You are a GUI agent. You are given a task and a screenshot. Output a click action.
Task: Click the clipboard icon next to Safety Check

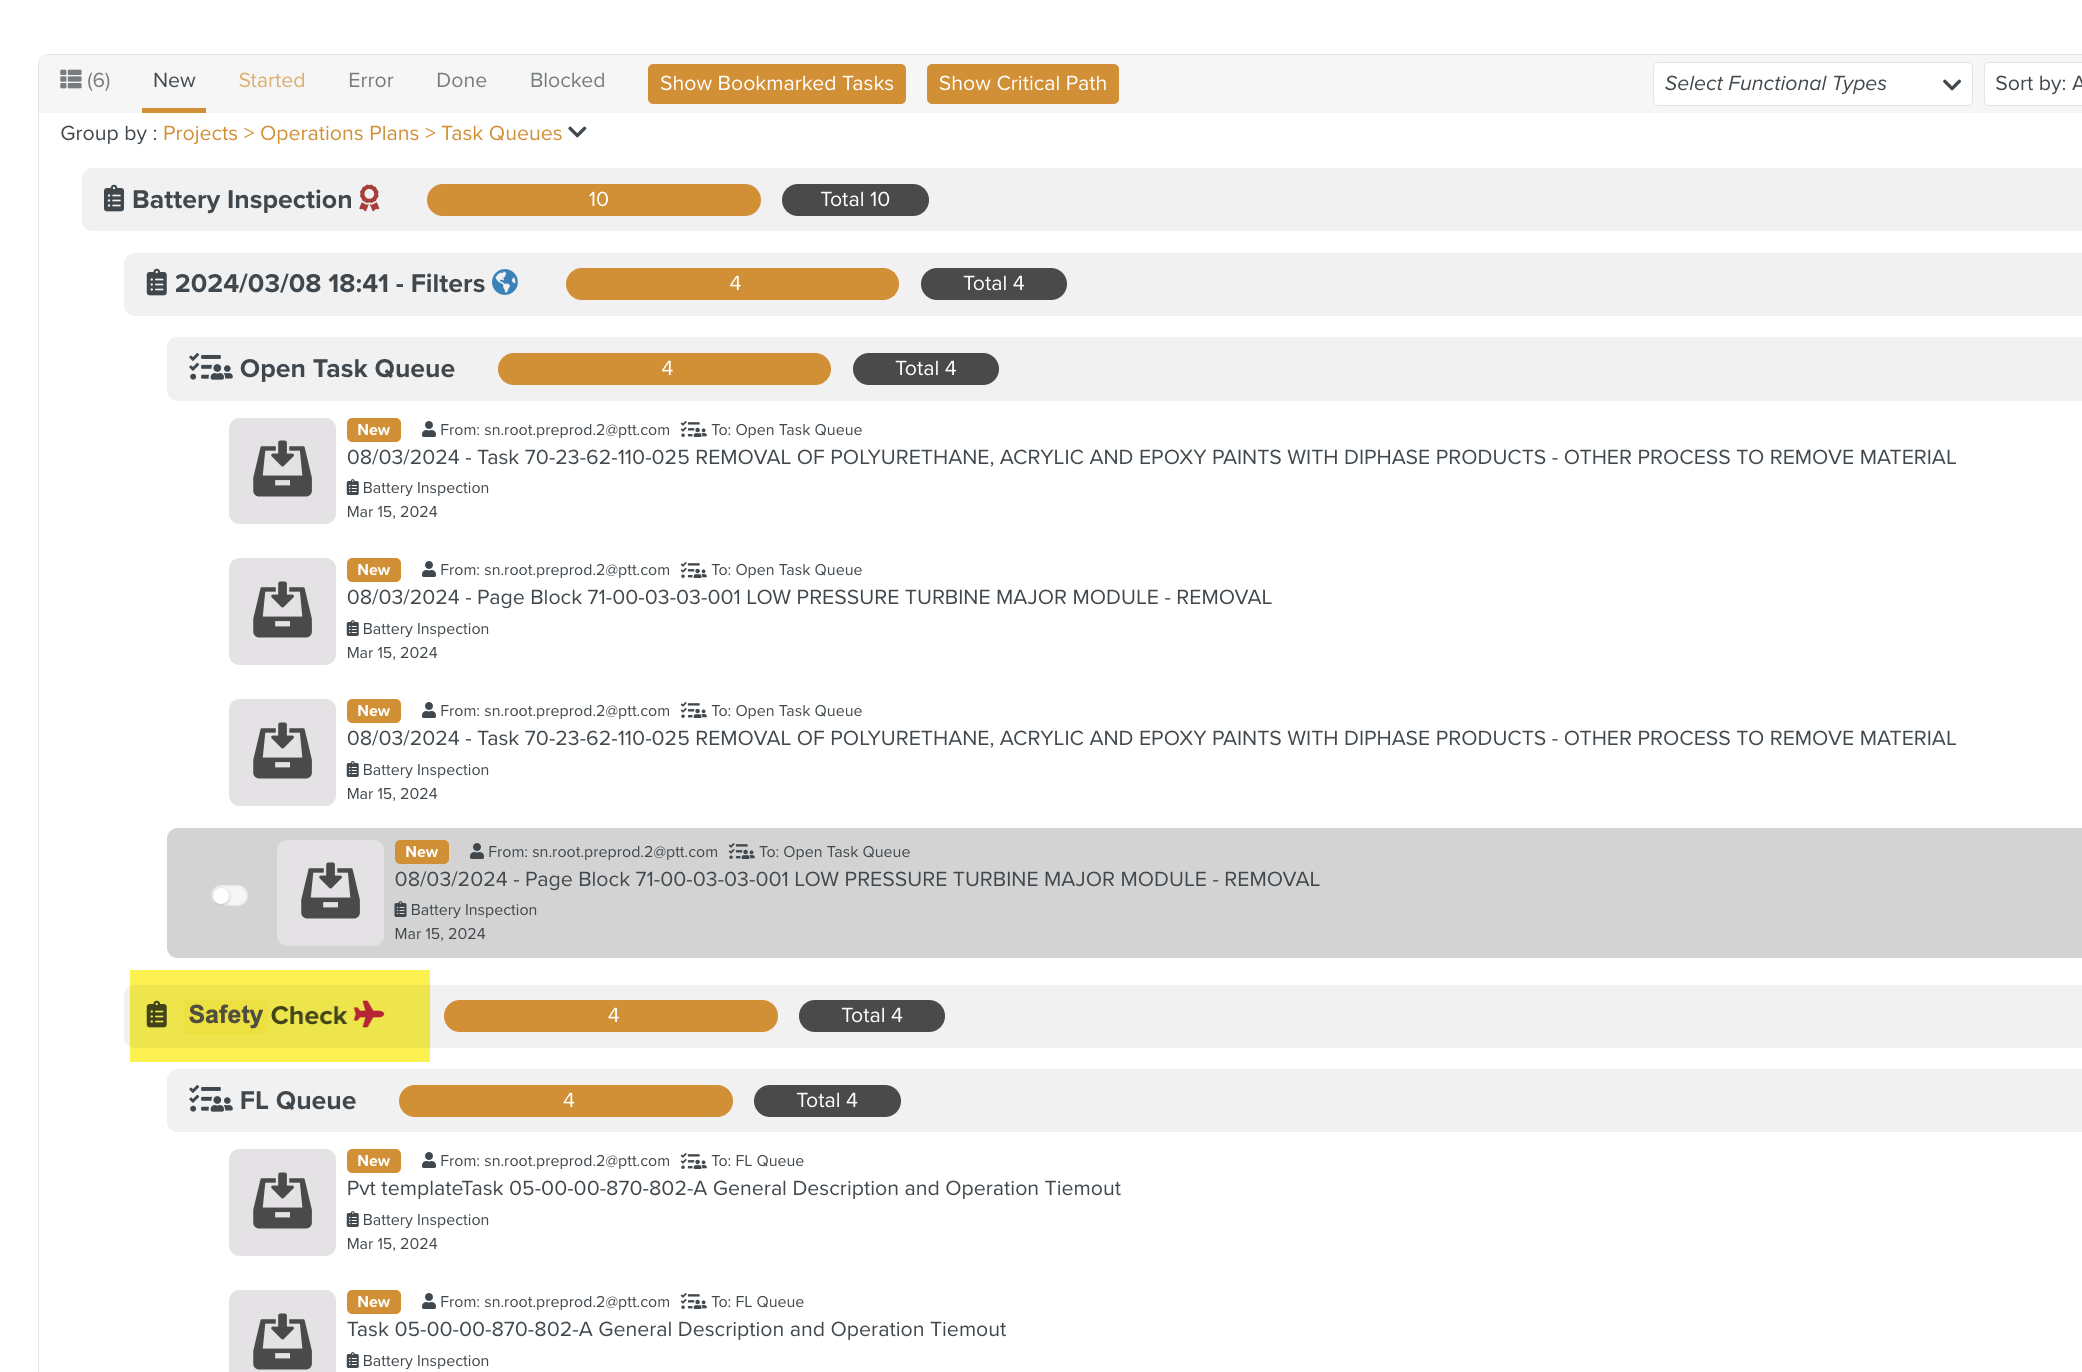point(155,1015)
